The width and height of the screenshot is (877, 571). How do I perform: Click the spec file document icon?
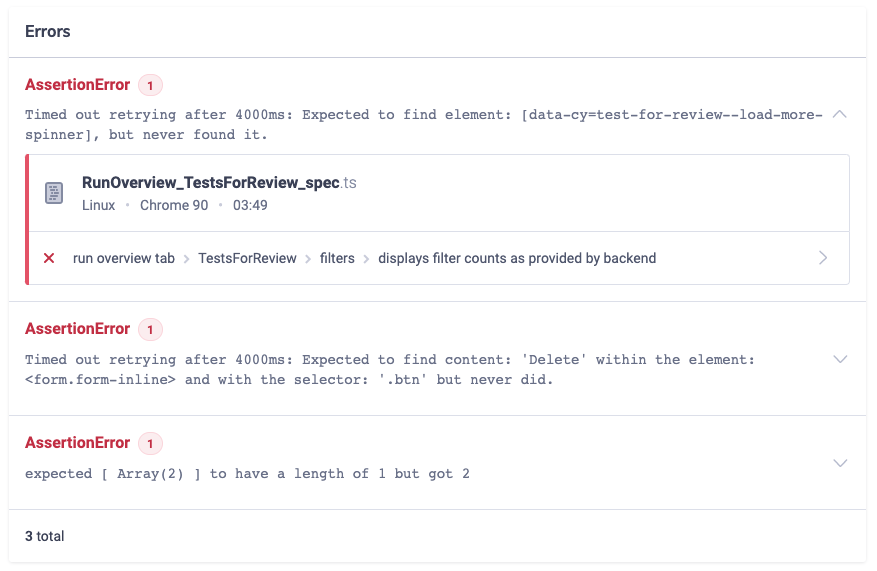click(55, 193)
